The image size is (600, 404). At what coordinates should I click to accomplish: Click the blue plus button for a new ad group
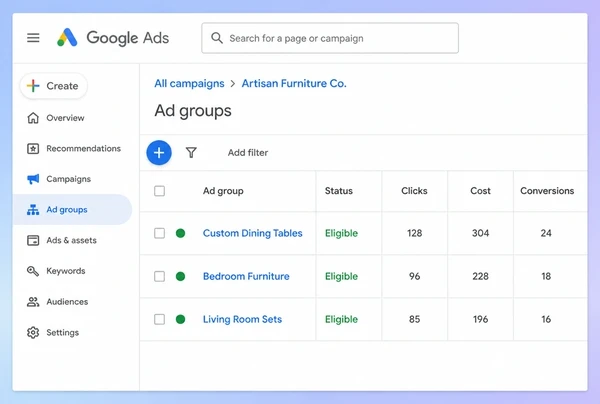coord(159,153)
